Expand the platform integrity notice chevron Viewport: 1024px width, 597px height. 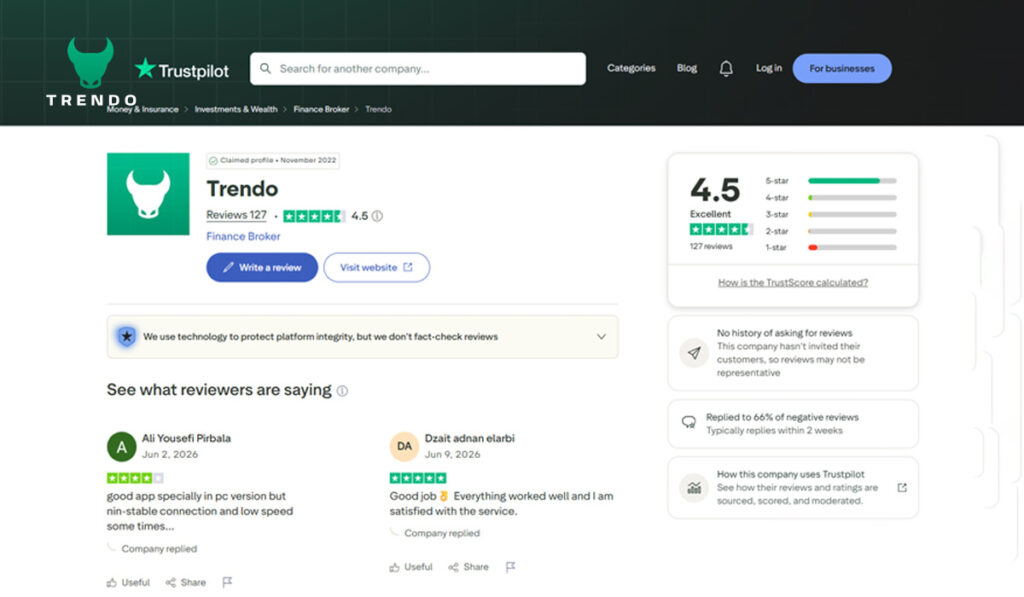coord(601,336)
